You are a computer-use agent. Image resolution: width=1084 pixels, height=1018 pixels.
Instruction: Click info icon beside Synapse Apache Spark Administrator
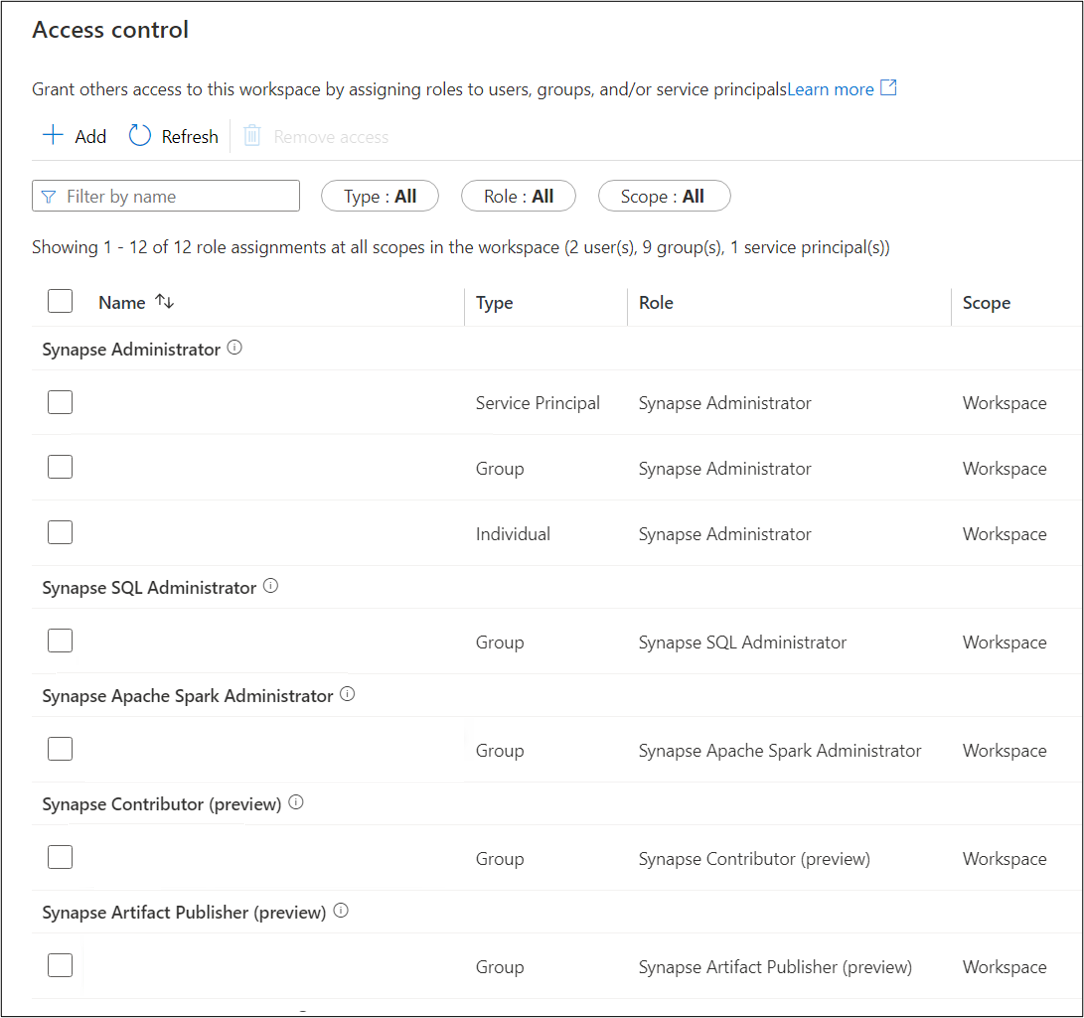click(347, 695)
